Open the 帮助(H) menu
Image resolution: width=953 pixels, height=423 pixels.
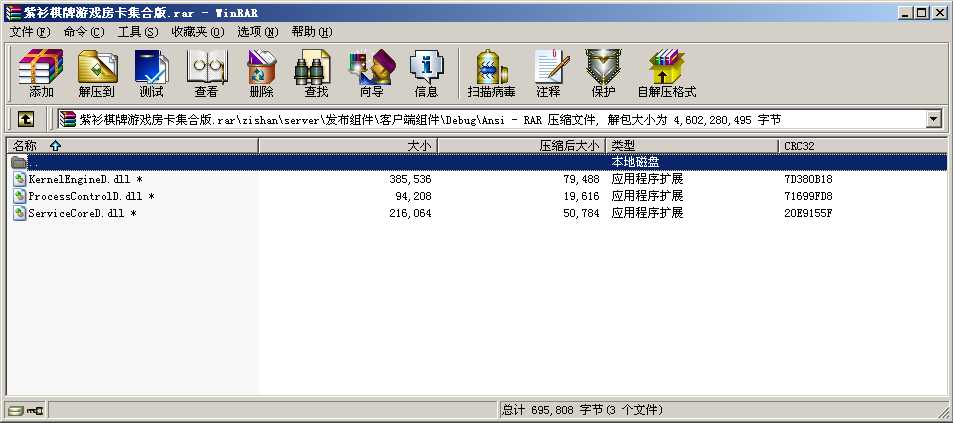(312, 32)
